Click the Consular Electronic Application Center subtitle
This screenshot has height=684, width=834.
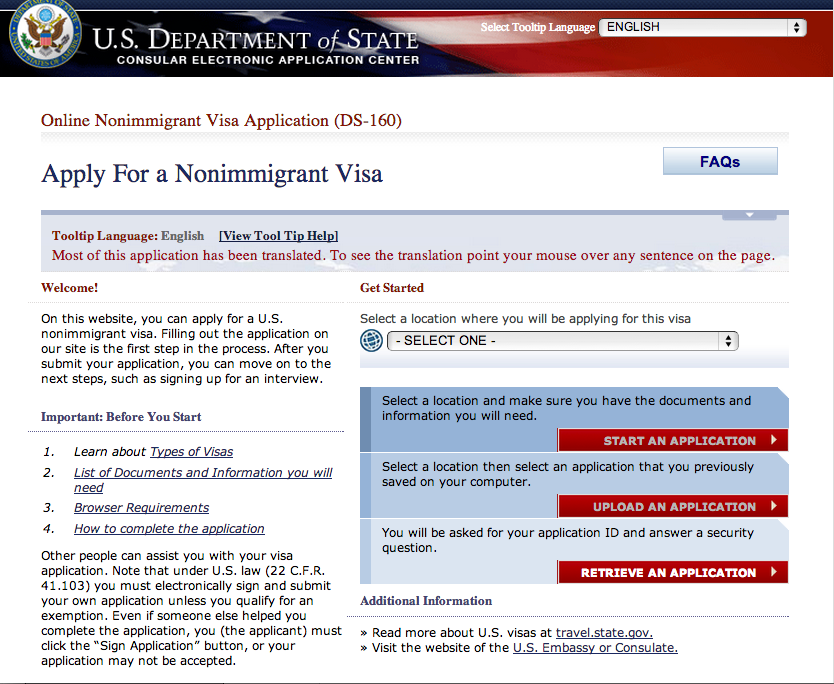click(x=267, y=61)
